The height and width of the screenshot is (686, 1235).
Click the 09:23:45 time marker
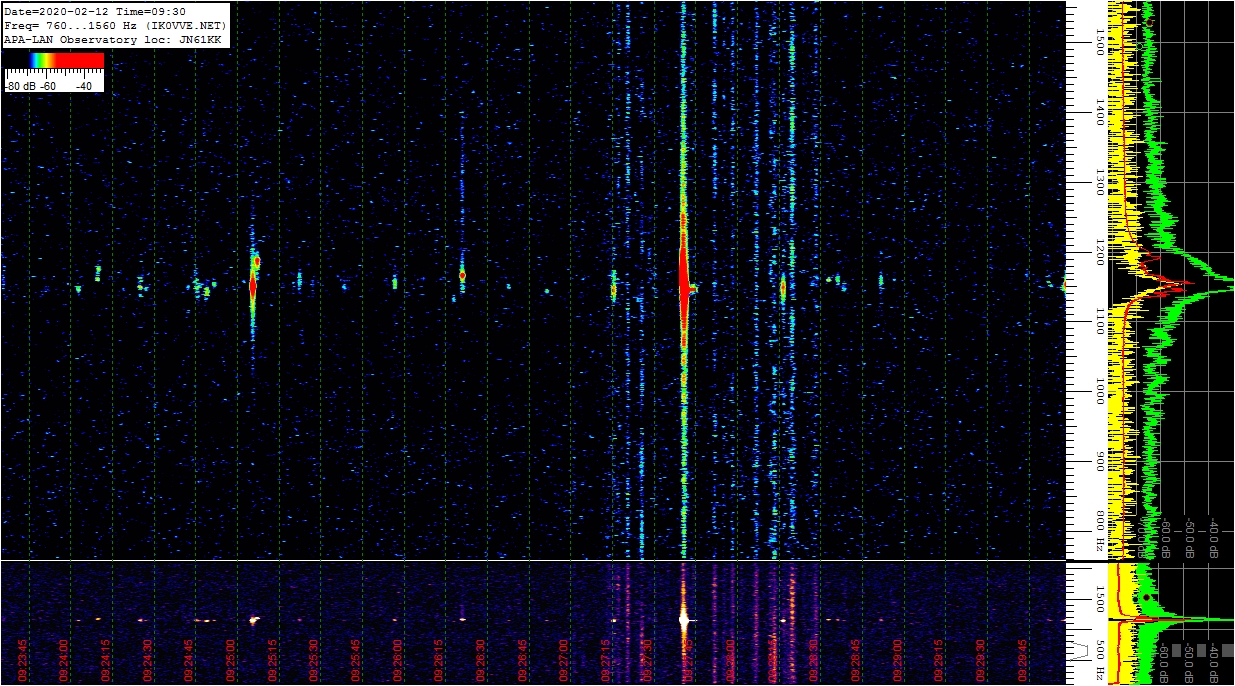(x=20, y=660)
